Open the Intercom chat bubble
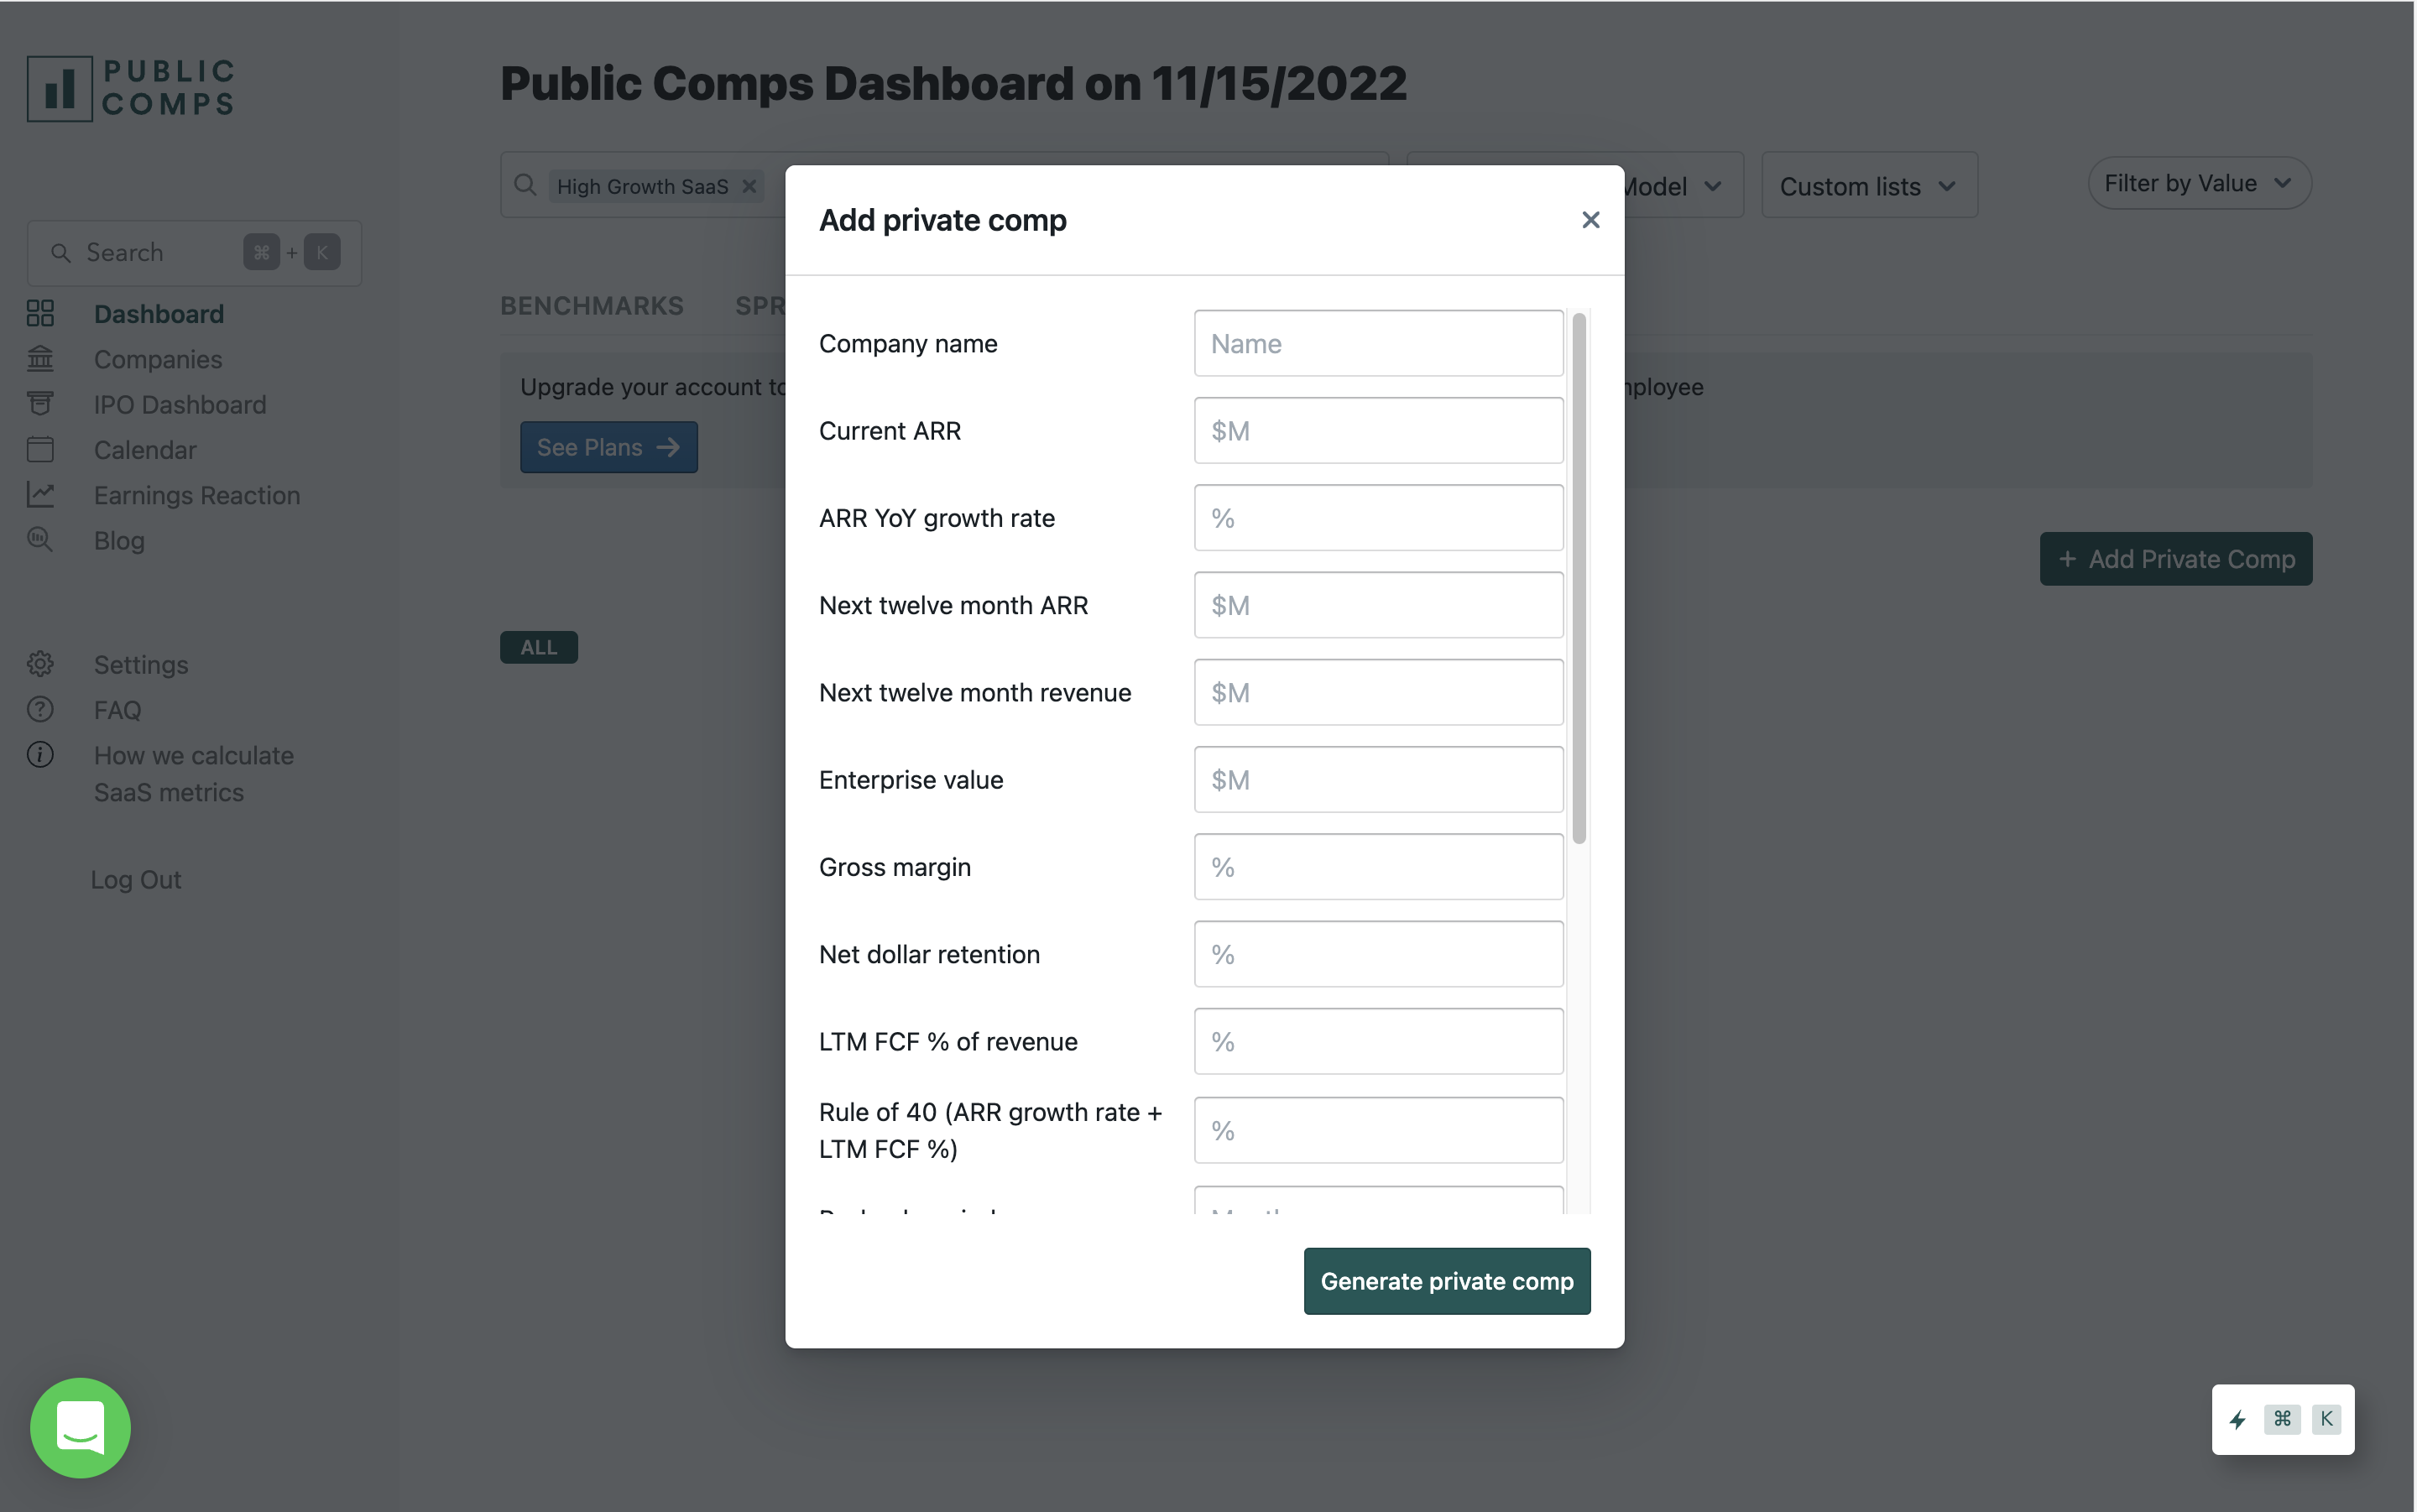 click(80, 1427)
